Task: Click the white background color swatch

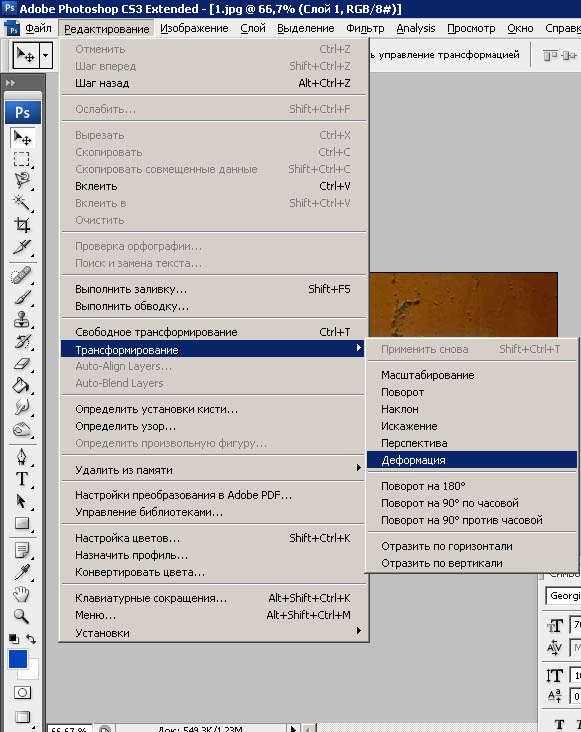Action: [x=31, y=673]
